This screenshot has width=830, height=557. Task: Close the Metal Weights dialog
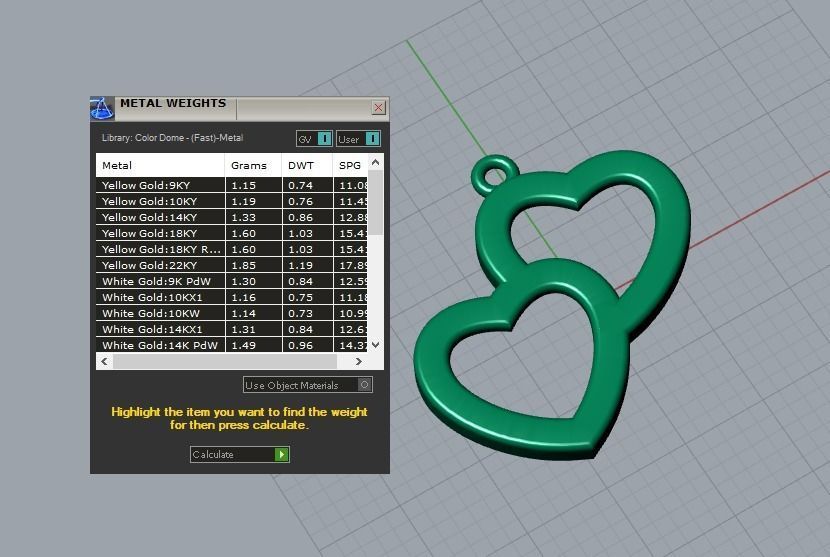coord(378,108)
